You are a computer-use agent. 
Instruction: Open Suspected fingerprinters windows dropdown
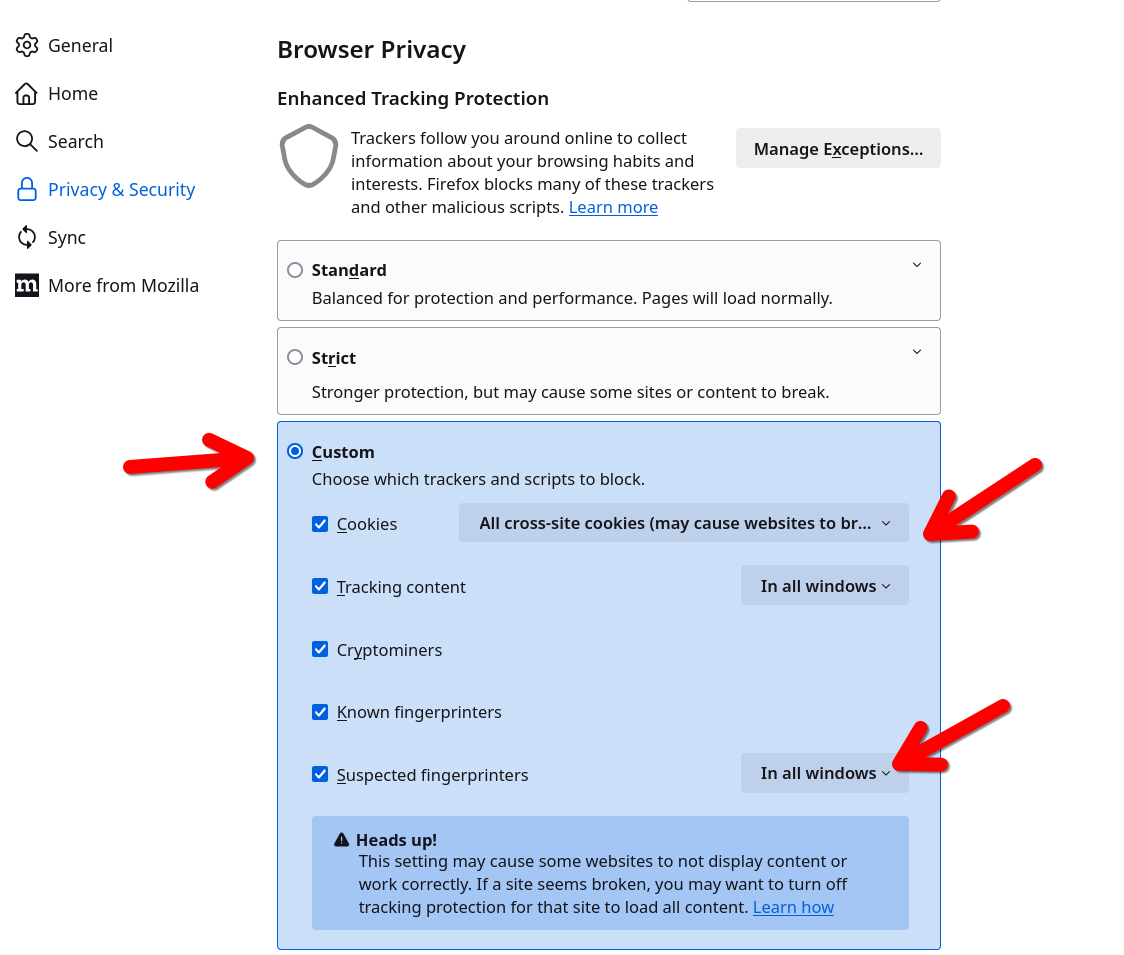point(824,773)
